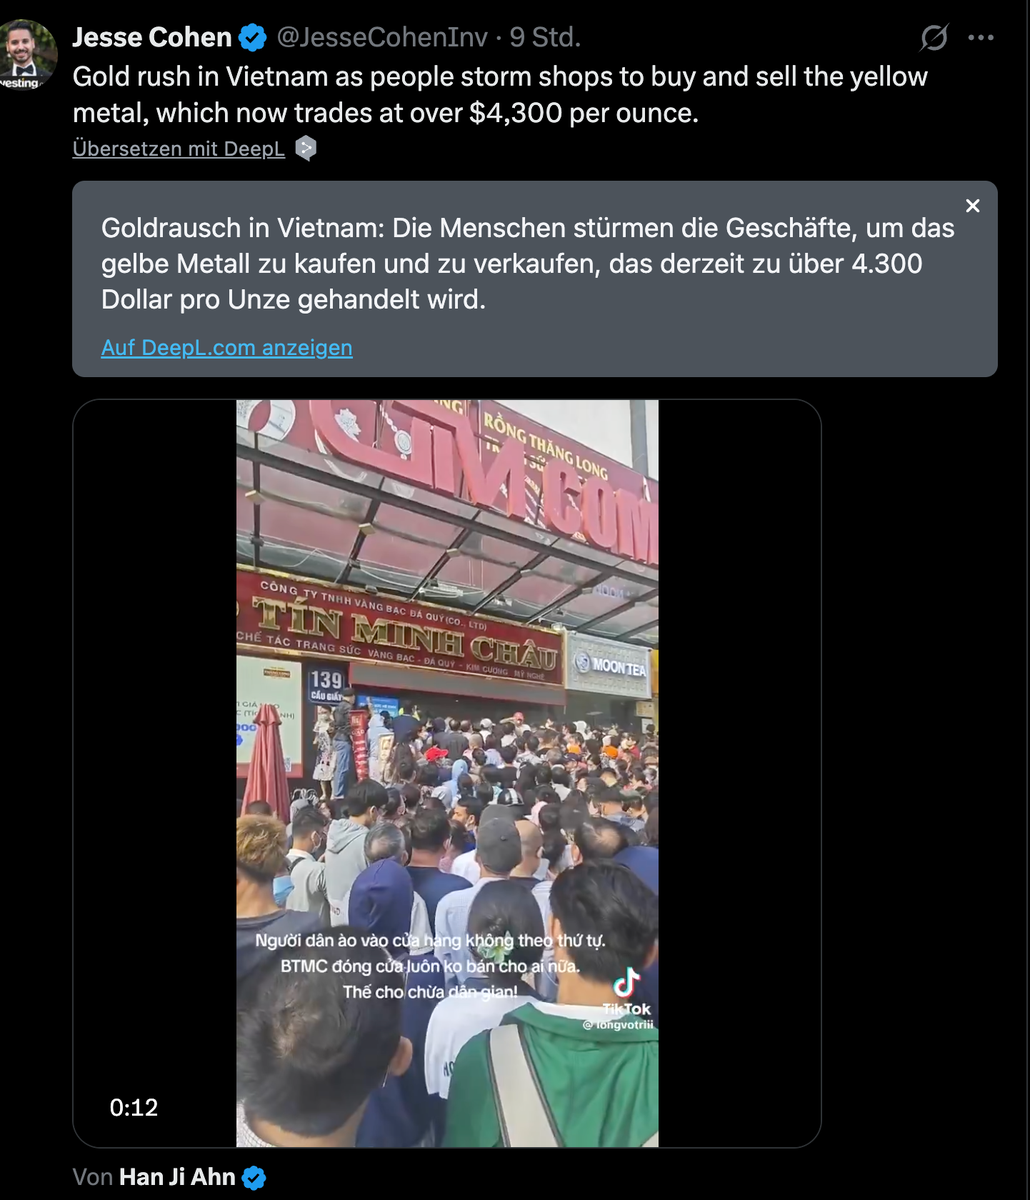
Task: Click the German translated text block
Action: [528, 263]
